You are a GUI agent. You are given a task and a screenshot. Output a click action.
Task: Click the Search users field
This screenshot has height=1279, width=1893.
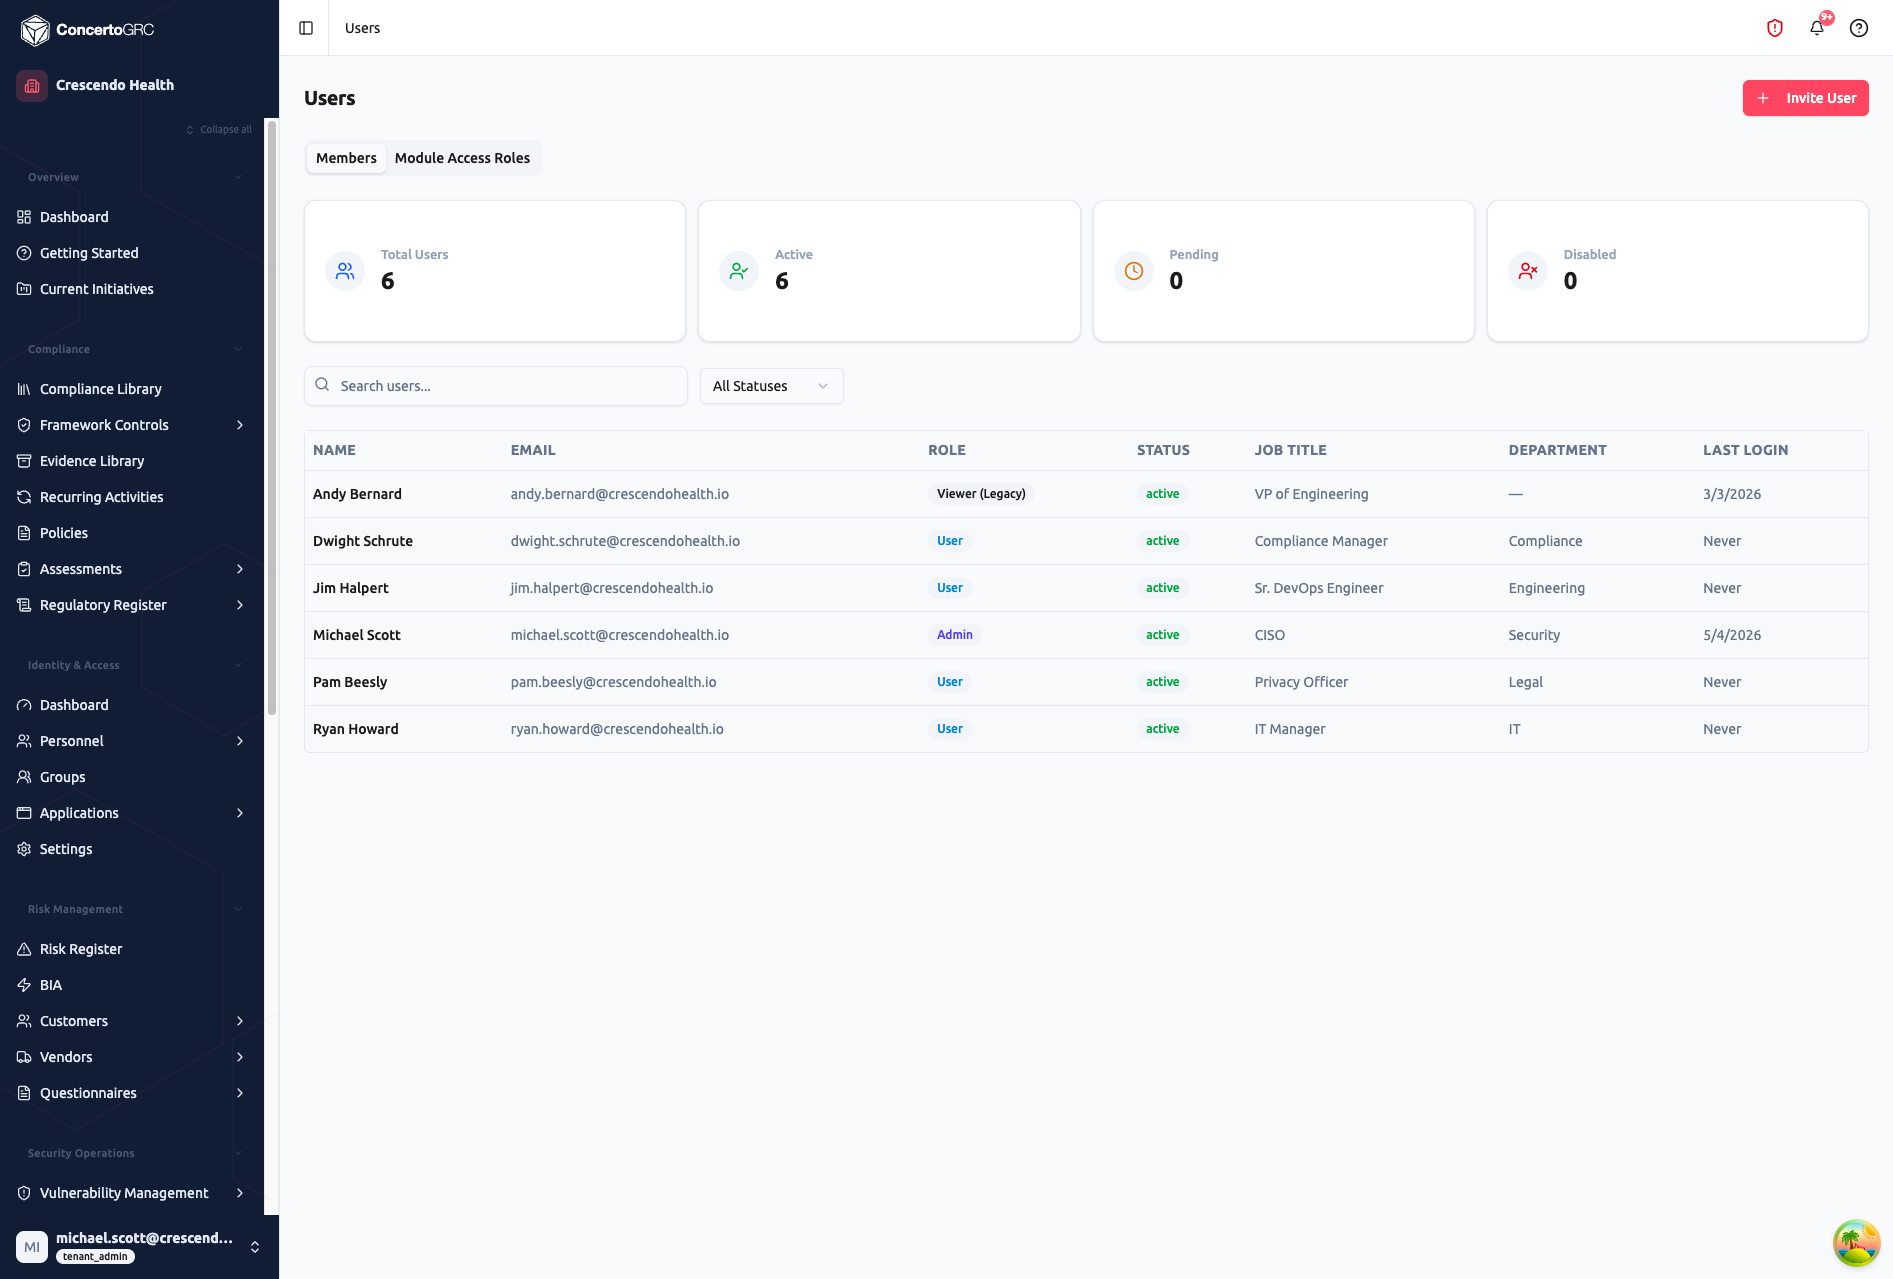click(496, 386)
